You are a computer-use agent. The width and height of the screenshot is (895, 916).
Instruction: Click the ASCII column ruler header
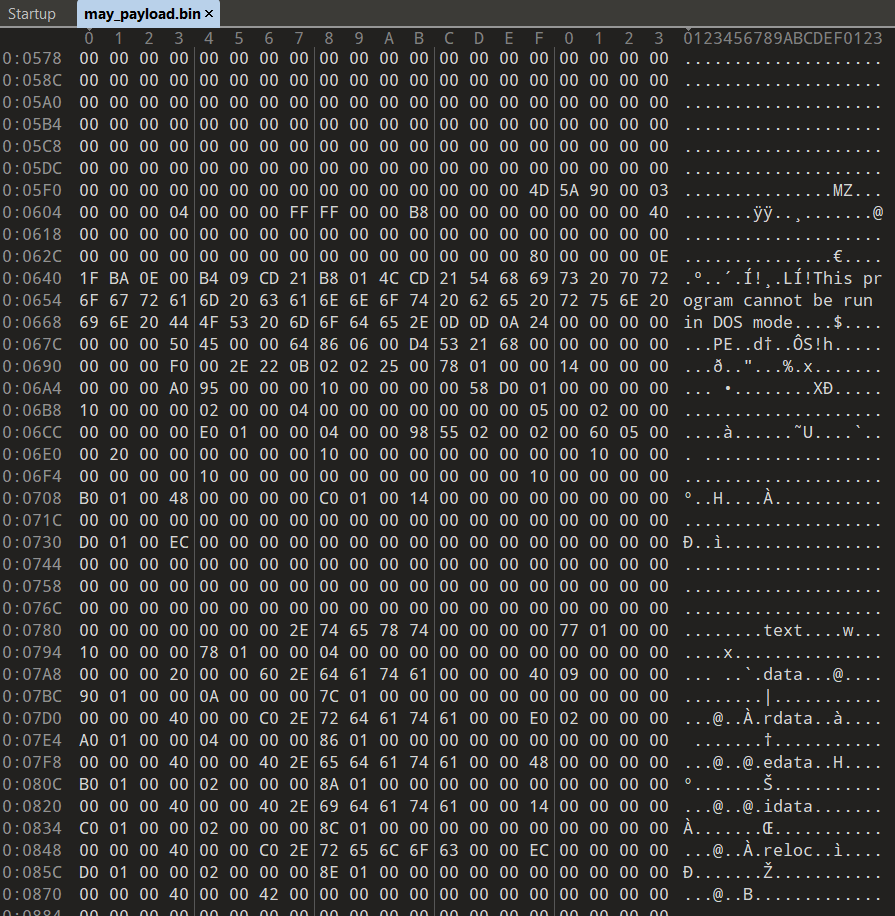(x=783, y=38)
